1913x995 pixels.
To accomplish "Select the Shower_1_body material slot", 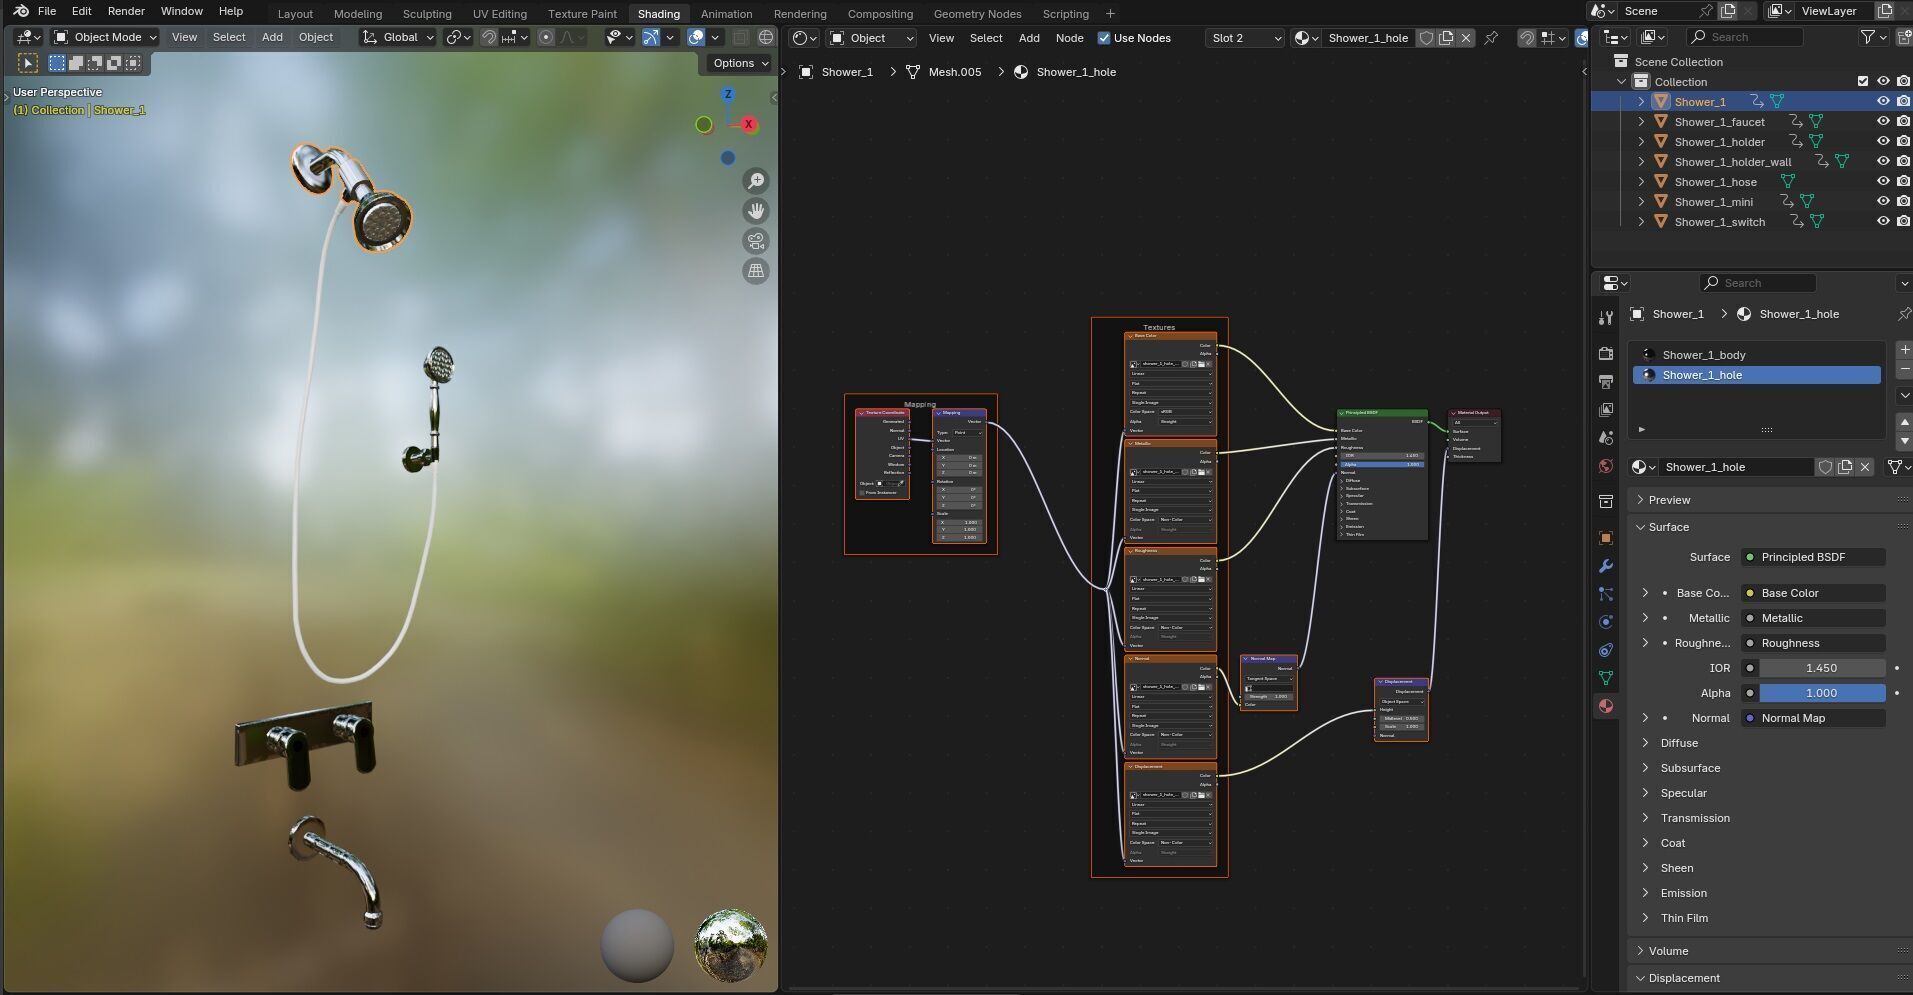I will point(1756,355).
